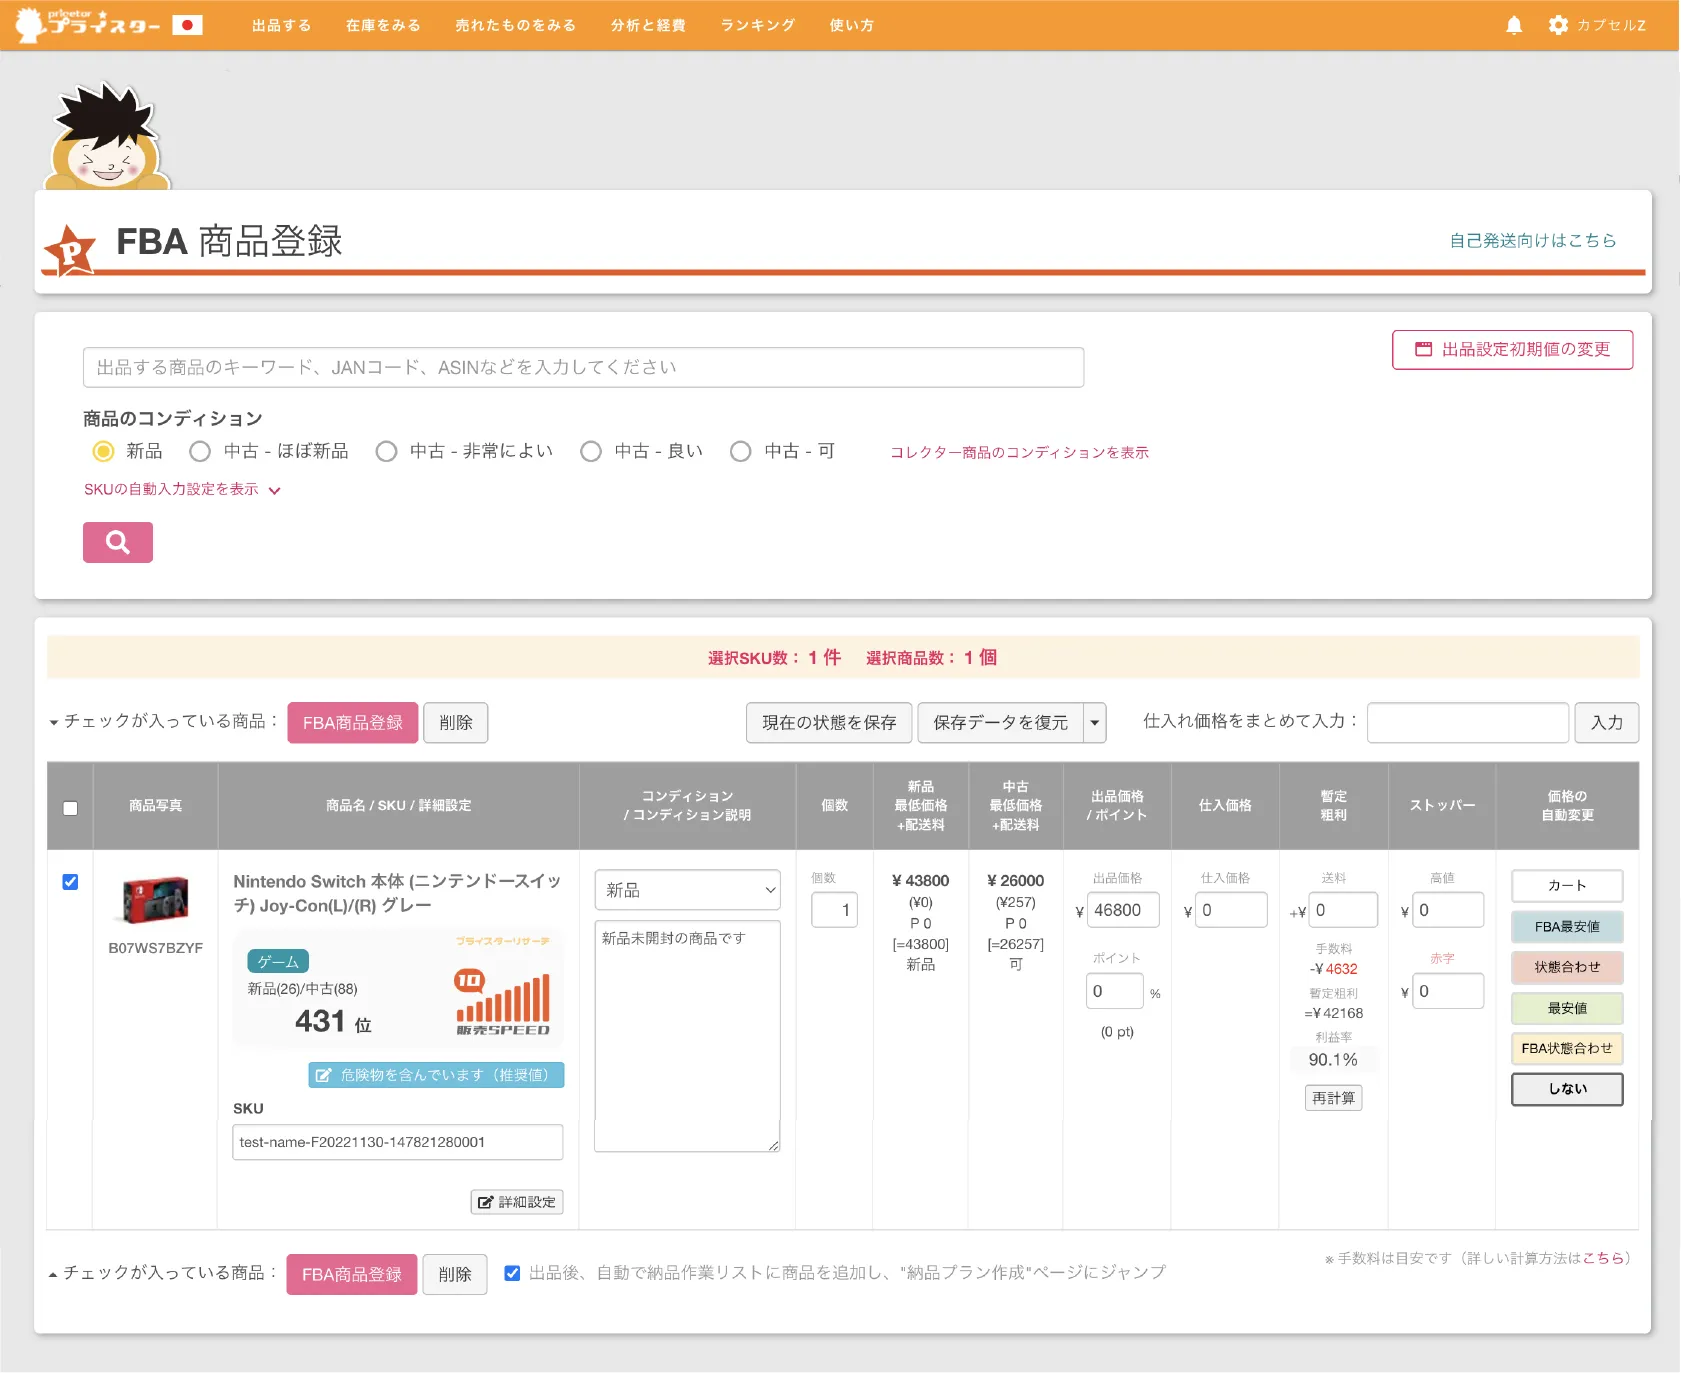Click condition description textarea
Viewport: 1681px width, 1373px height.
687,1036
